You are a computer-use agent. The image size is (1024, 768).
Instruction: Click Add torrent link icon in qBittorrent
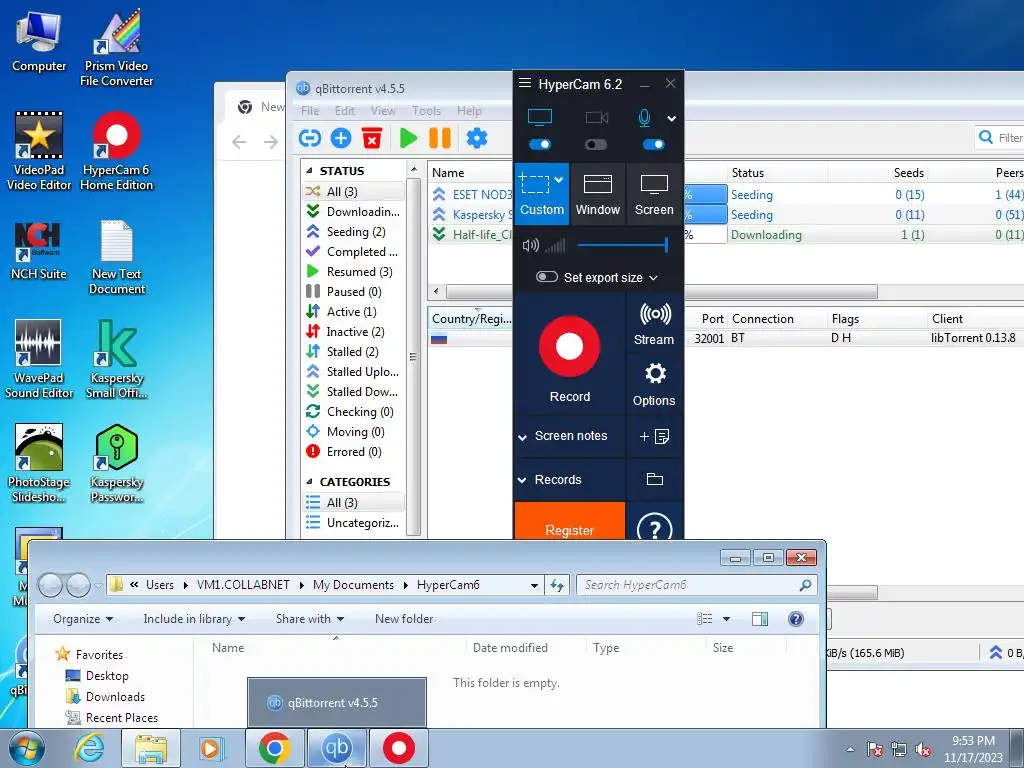coord(310,138)
